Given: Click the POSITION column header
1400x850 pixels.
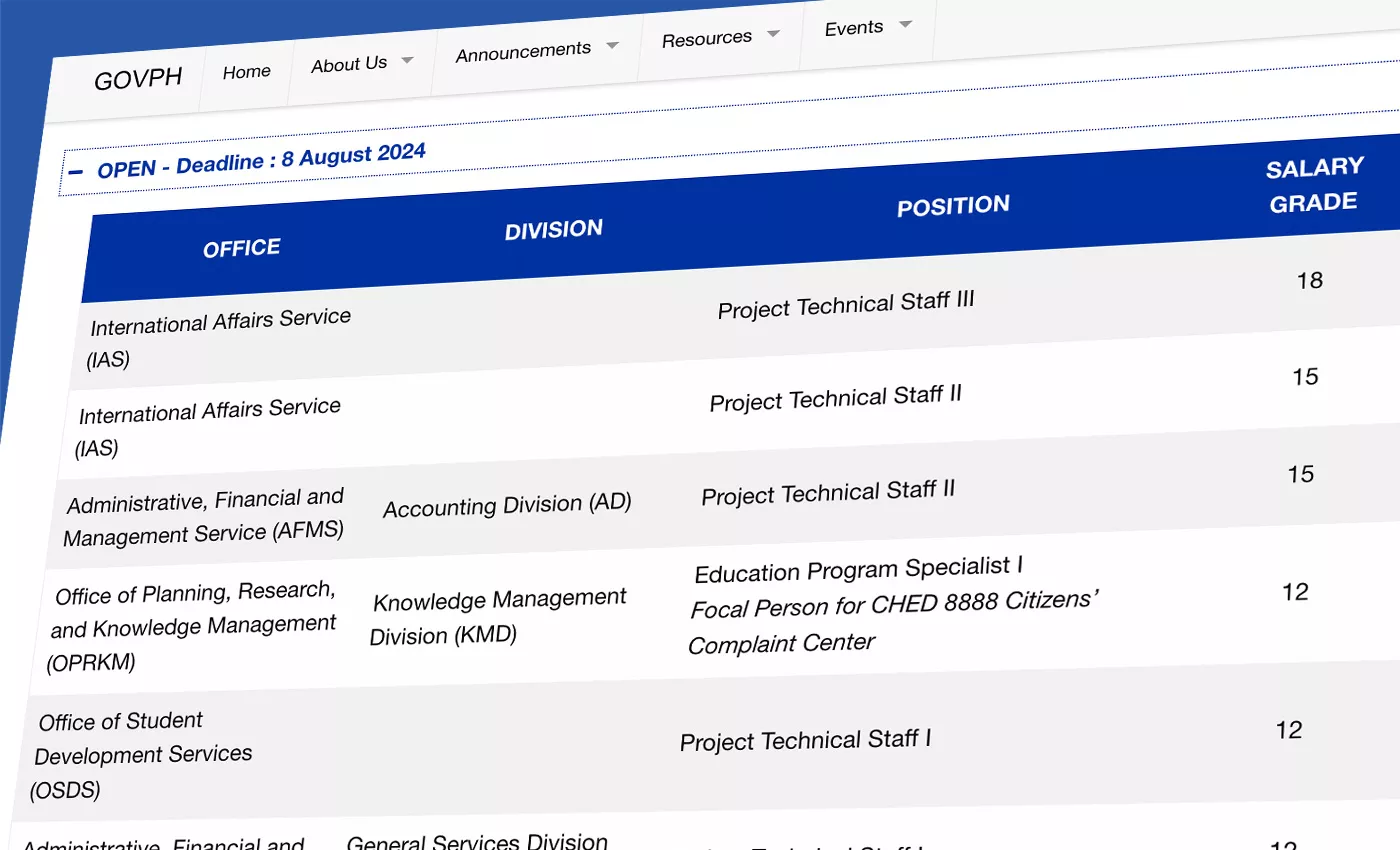Looking at the screenshot, I should 953,205.
